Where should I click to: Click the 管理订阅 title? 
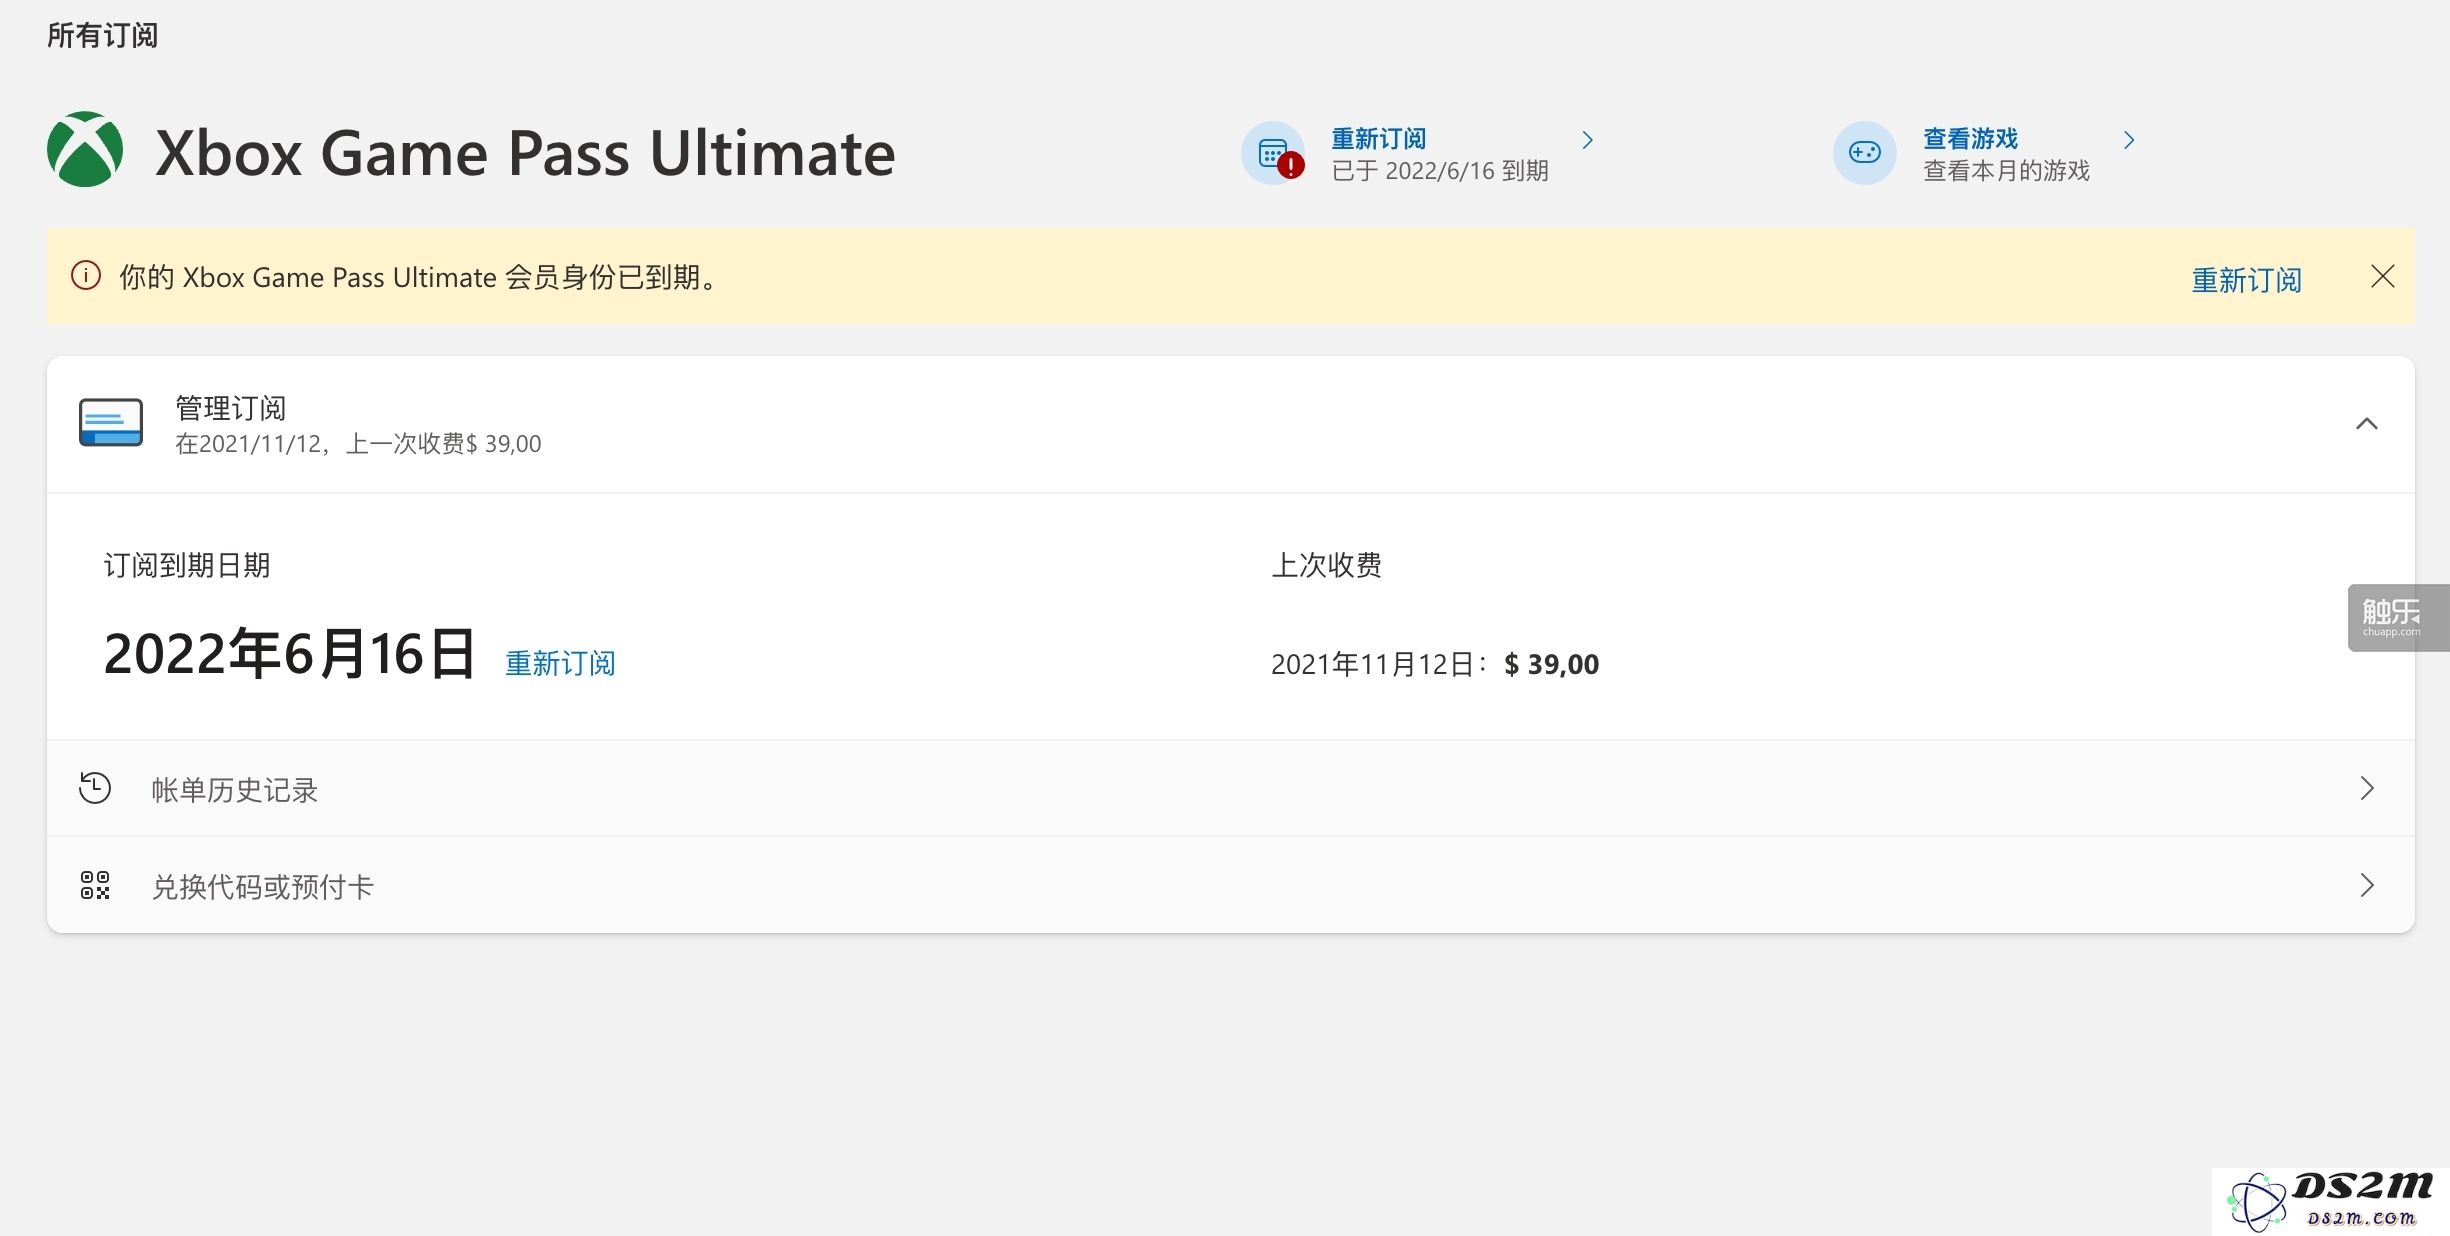(x=231, y=408)
